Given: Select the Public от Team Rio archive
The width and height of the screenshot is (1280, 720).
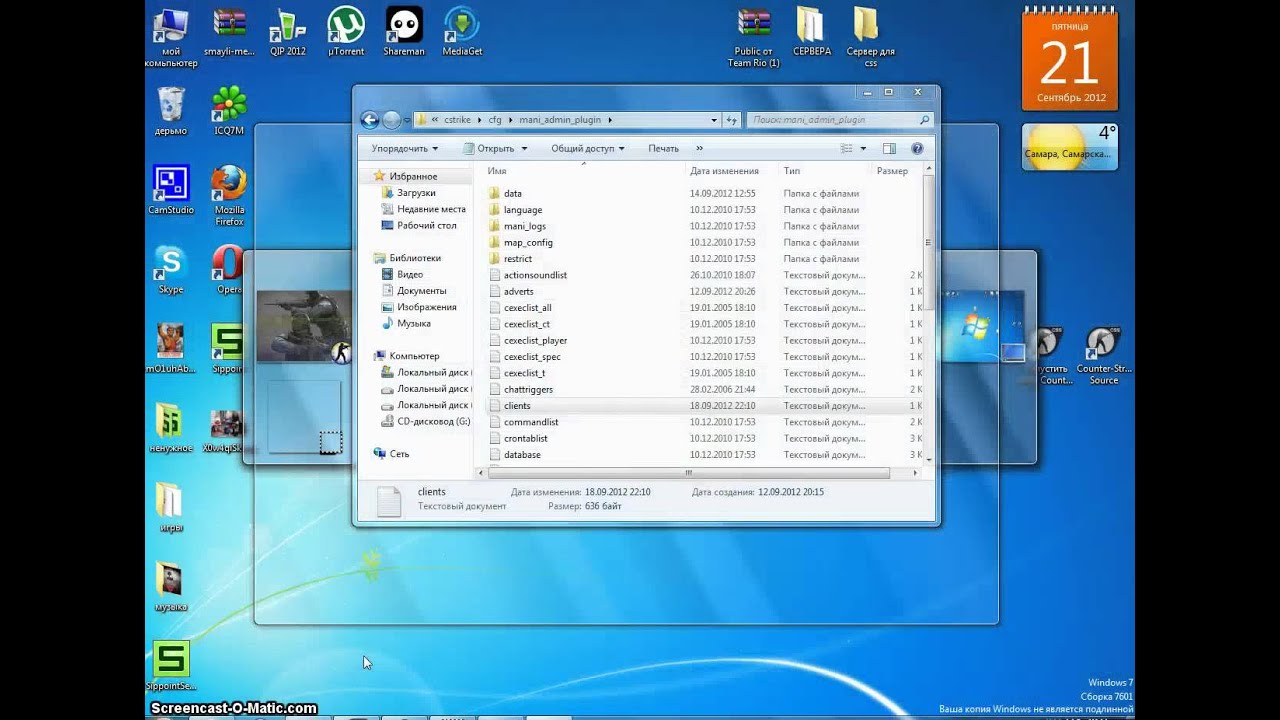Looking at the screenshot, I should 753,38.
